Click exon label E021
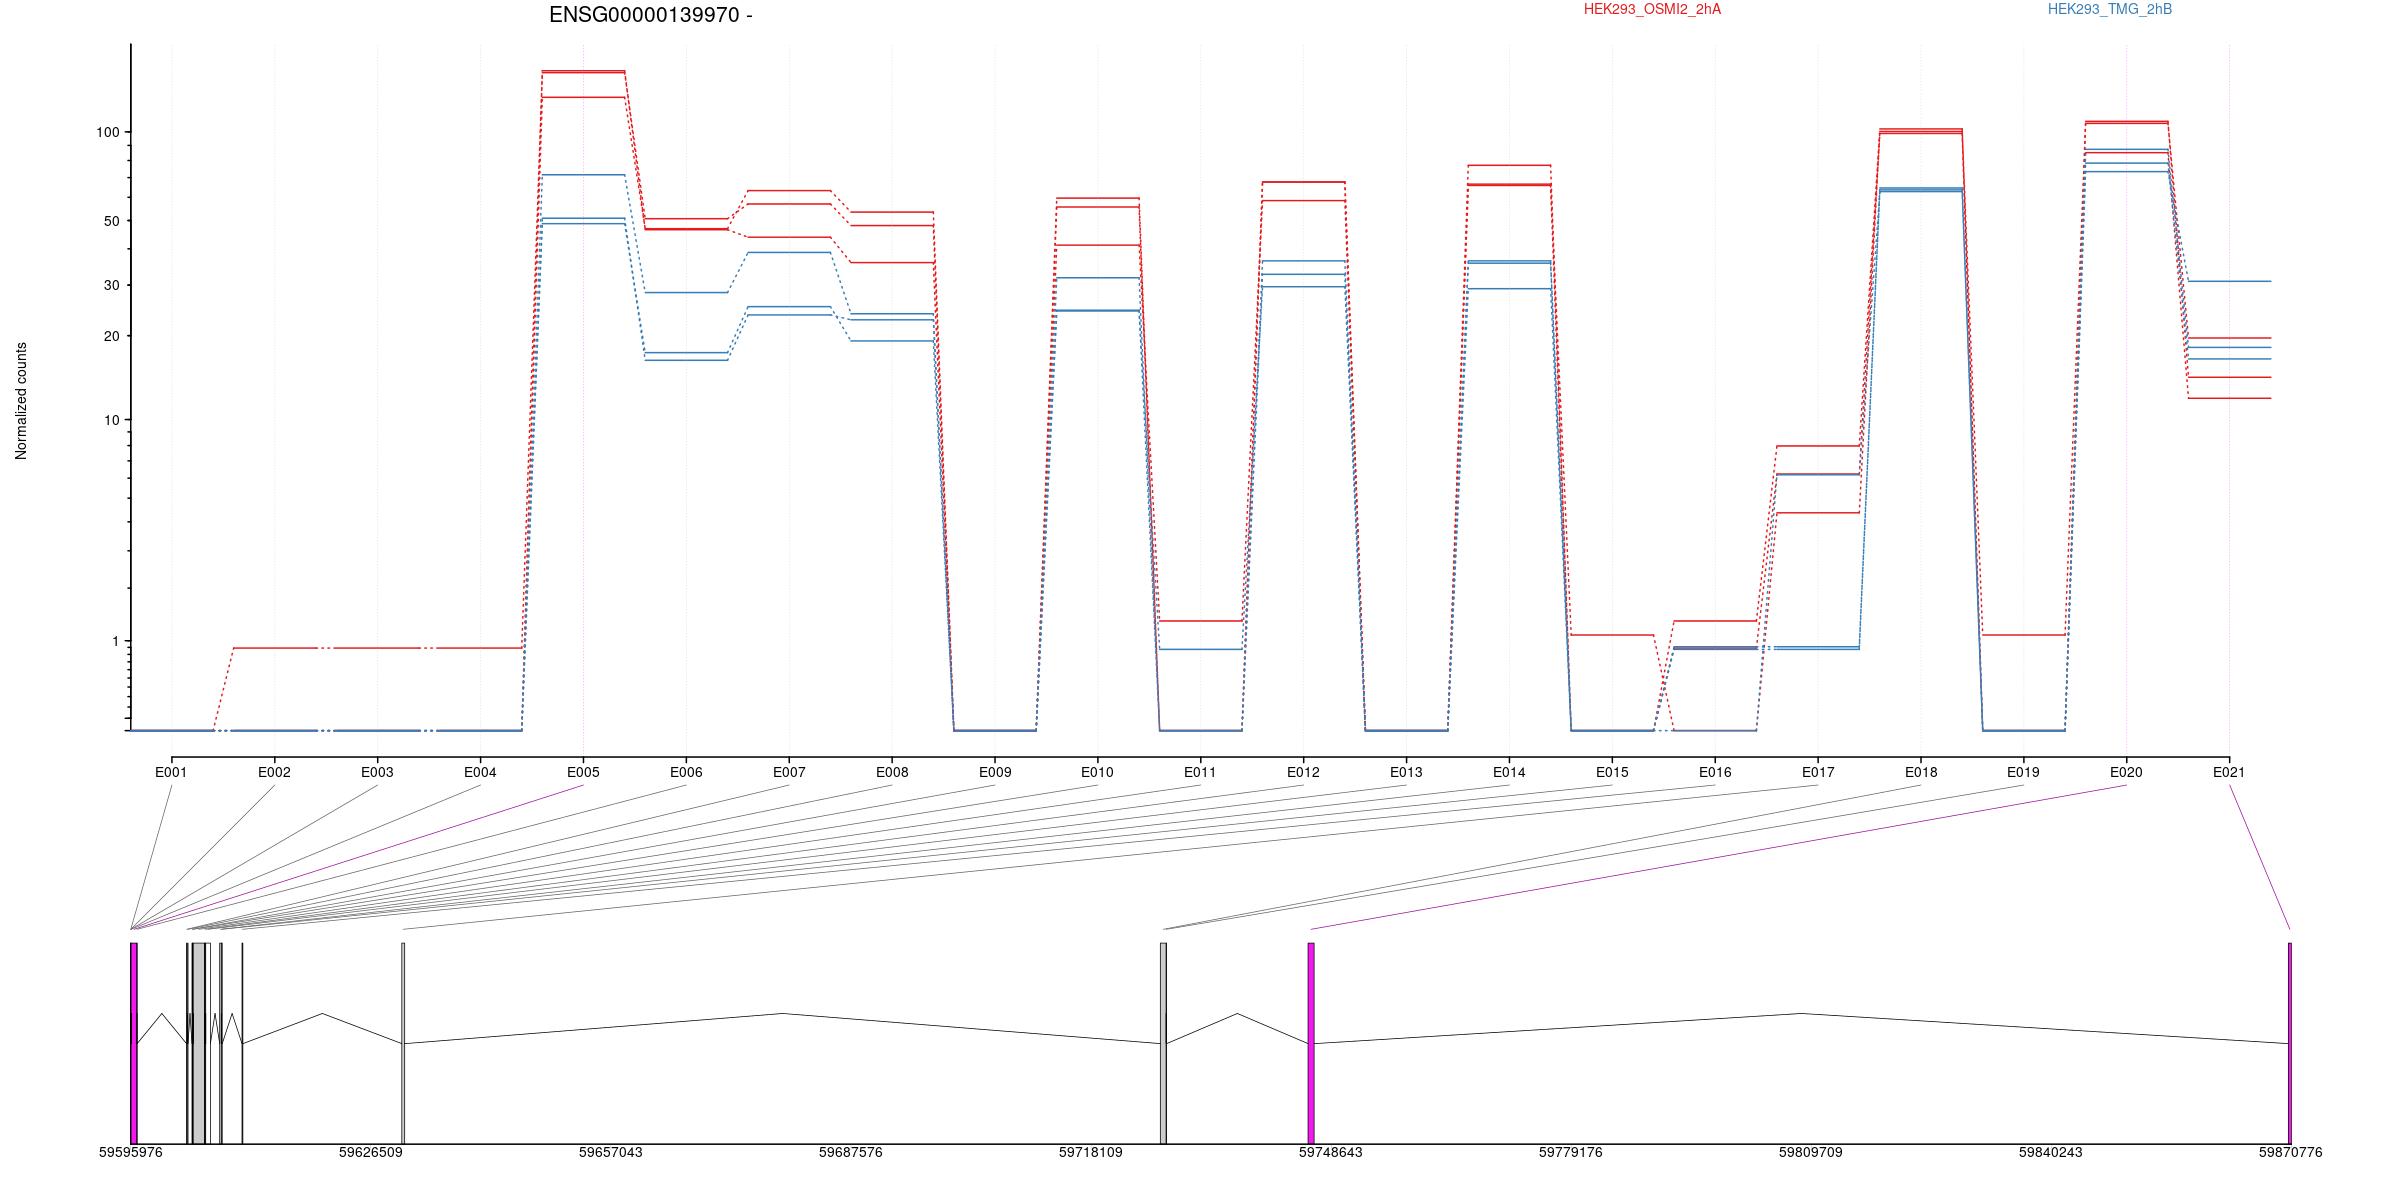Image resolution: width=2400 pixels, height=1200 pixels. (2229, 772)
